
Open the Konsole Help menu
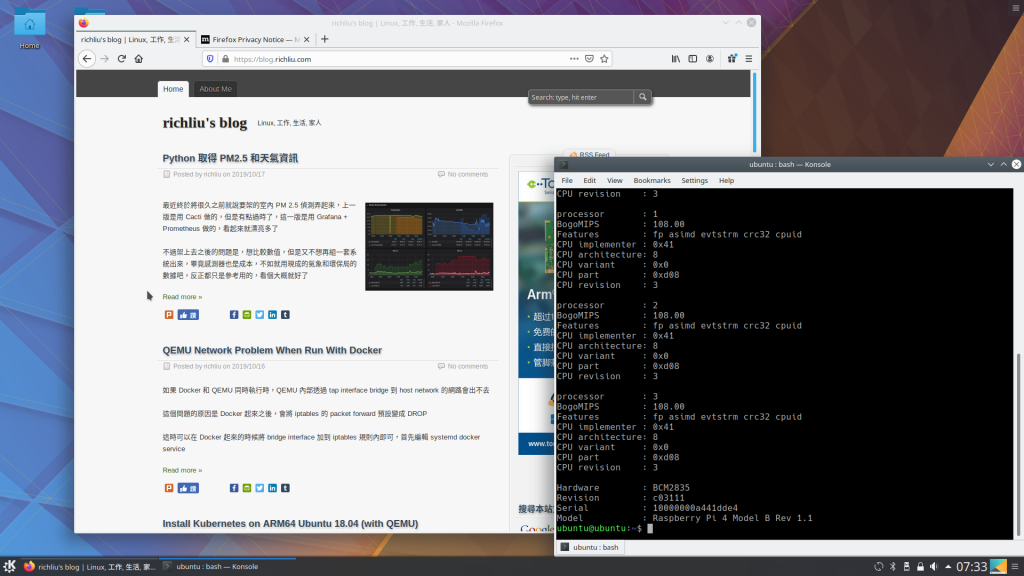coord(726,181)
